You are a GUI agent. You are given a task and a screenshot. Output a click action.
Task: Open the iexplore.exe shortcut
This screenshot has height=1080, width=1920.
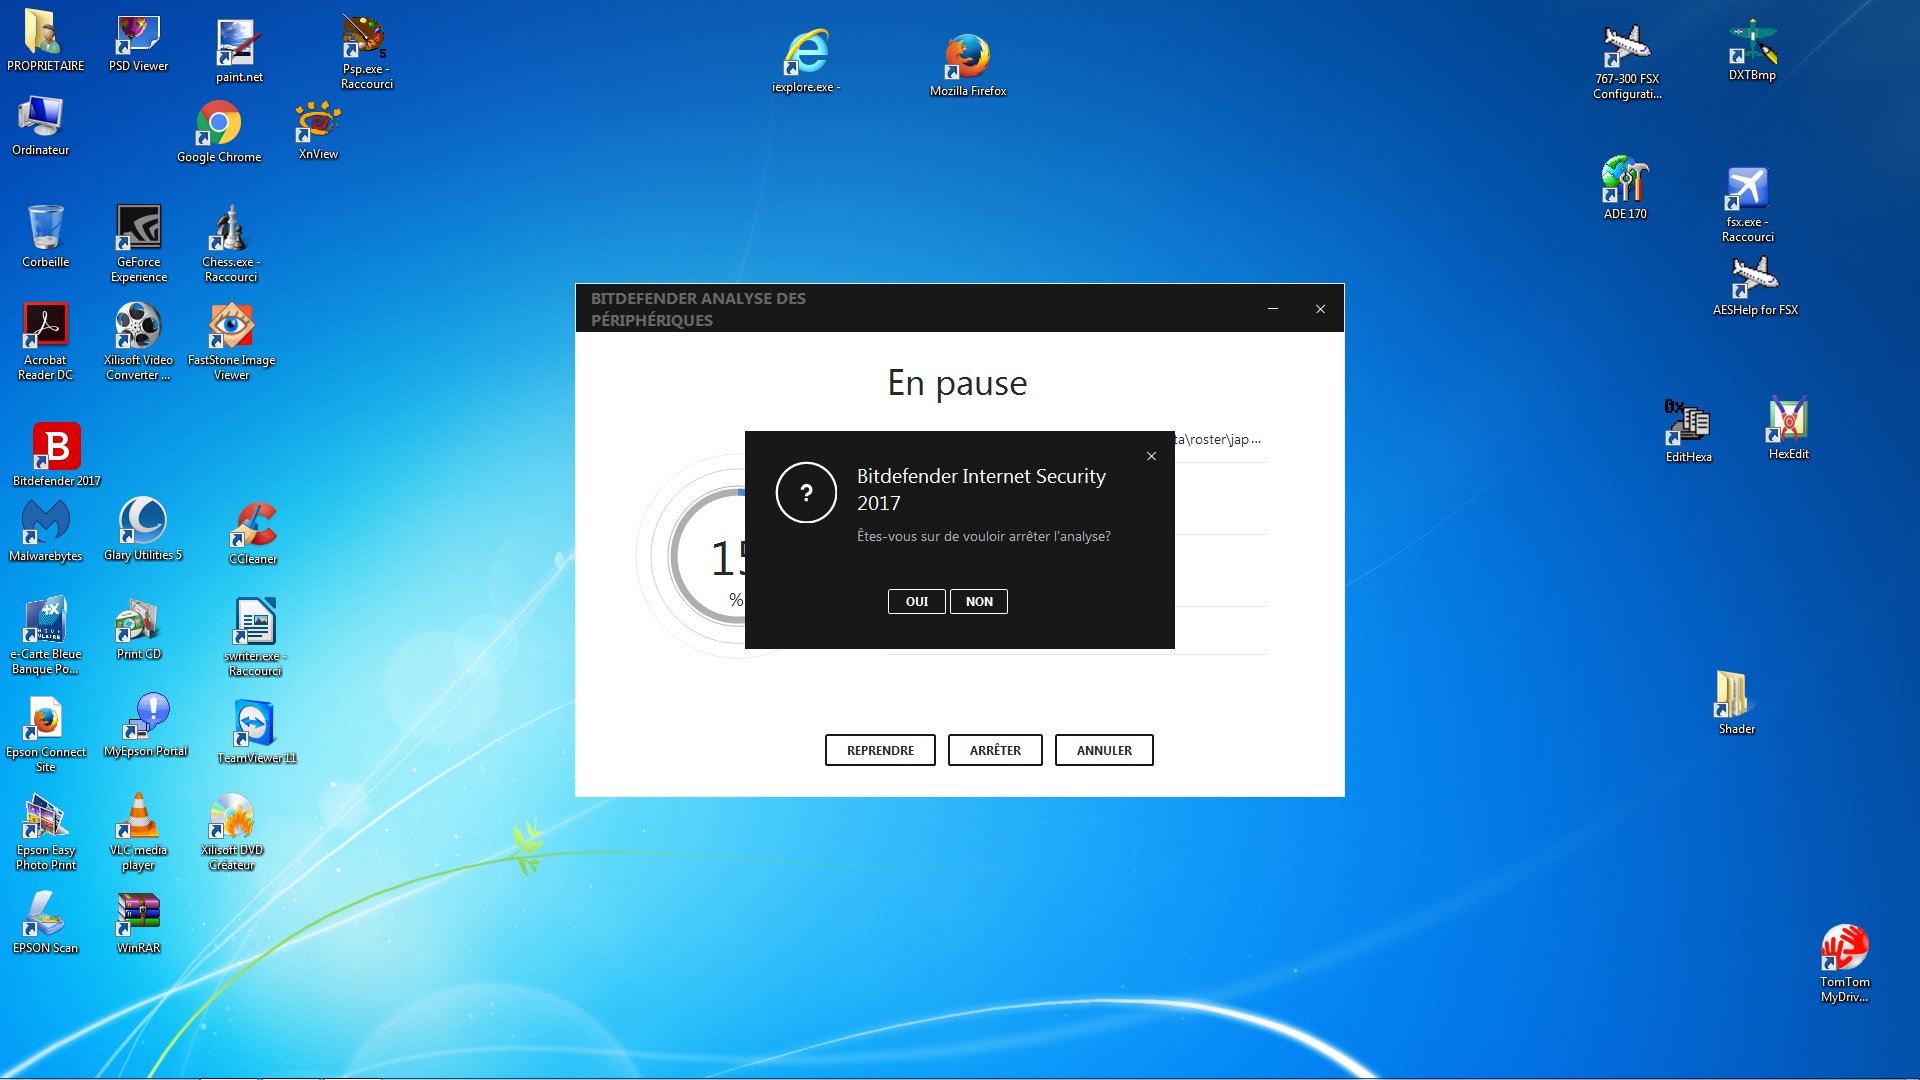click(806, 60)
